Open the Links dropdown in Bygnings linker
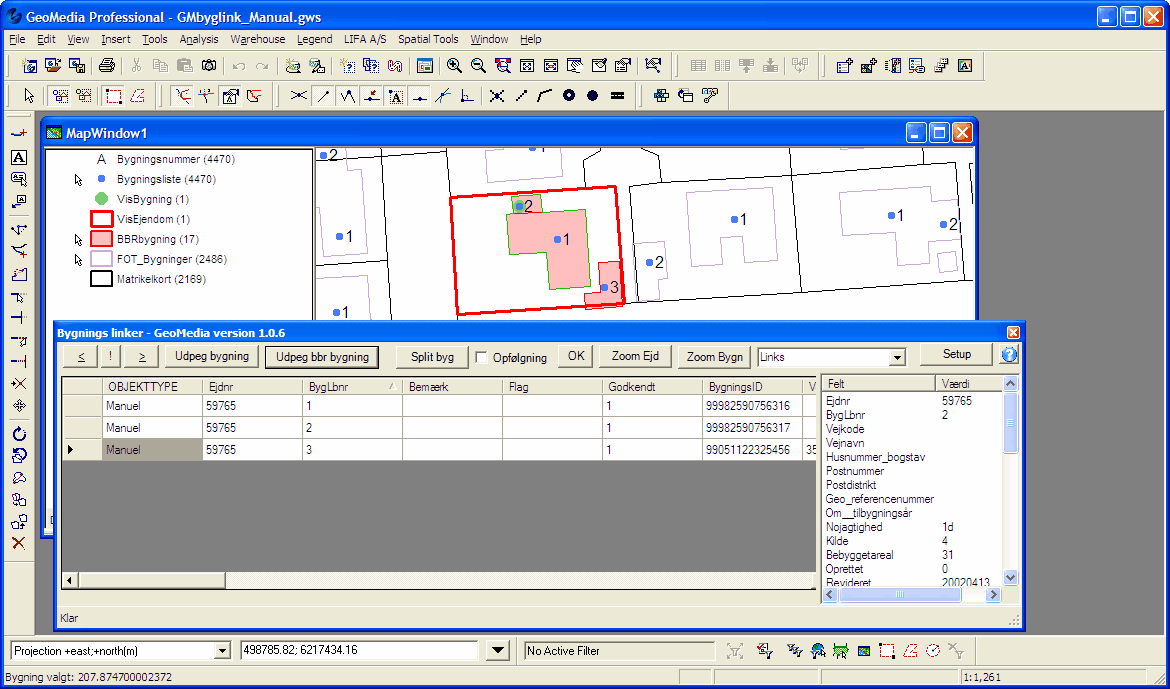Image resolution: width=1170 pixels, height=689 pixels. pos(897,358)
